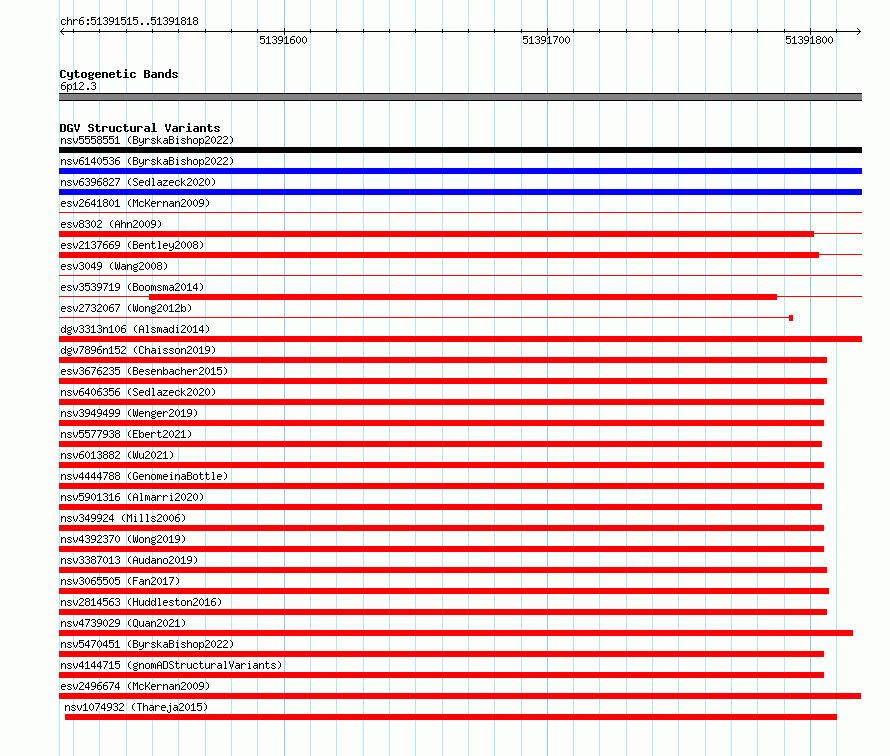Click the red nsv5577938 variant bar

click(440, 444)
